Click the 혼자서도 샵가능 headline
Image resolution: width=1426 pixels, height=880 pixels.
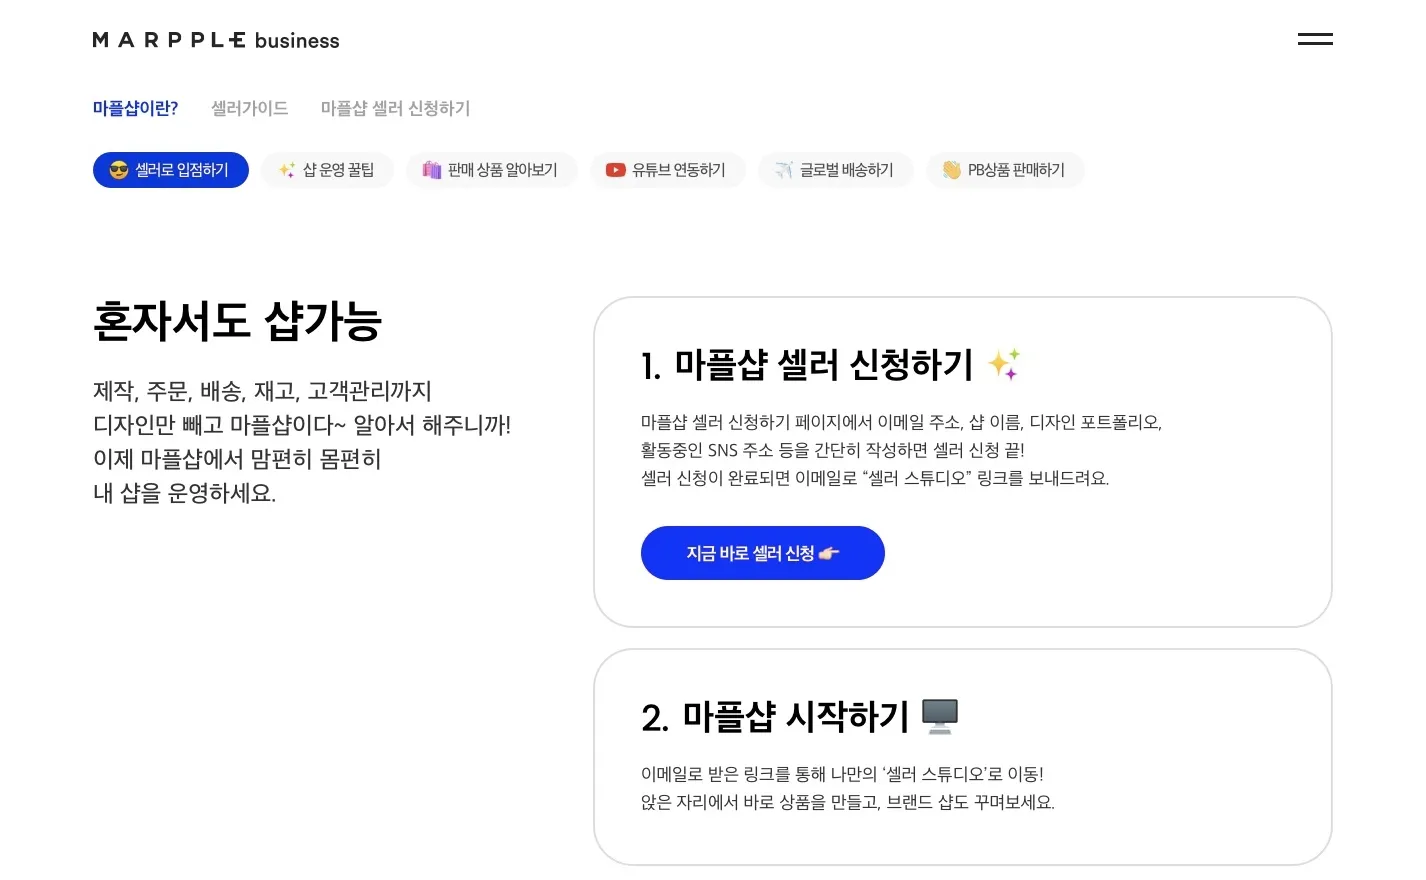(x=237, y=322)
